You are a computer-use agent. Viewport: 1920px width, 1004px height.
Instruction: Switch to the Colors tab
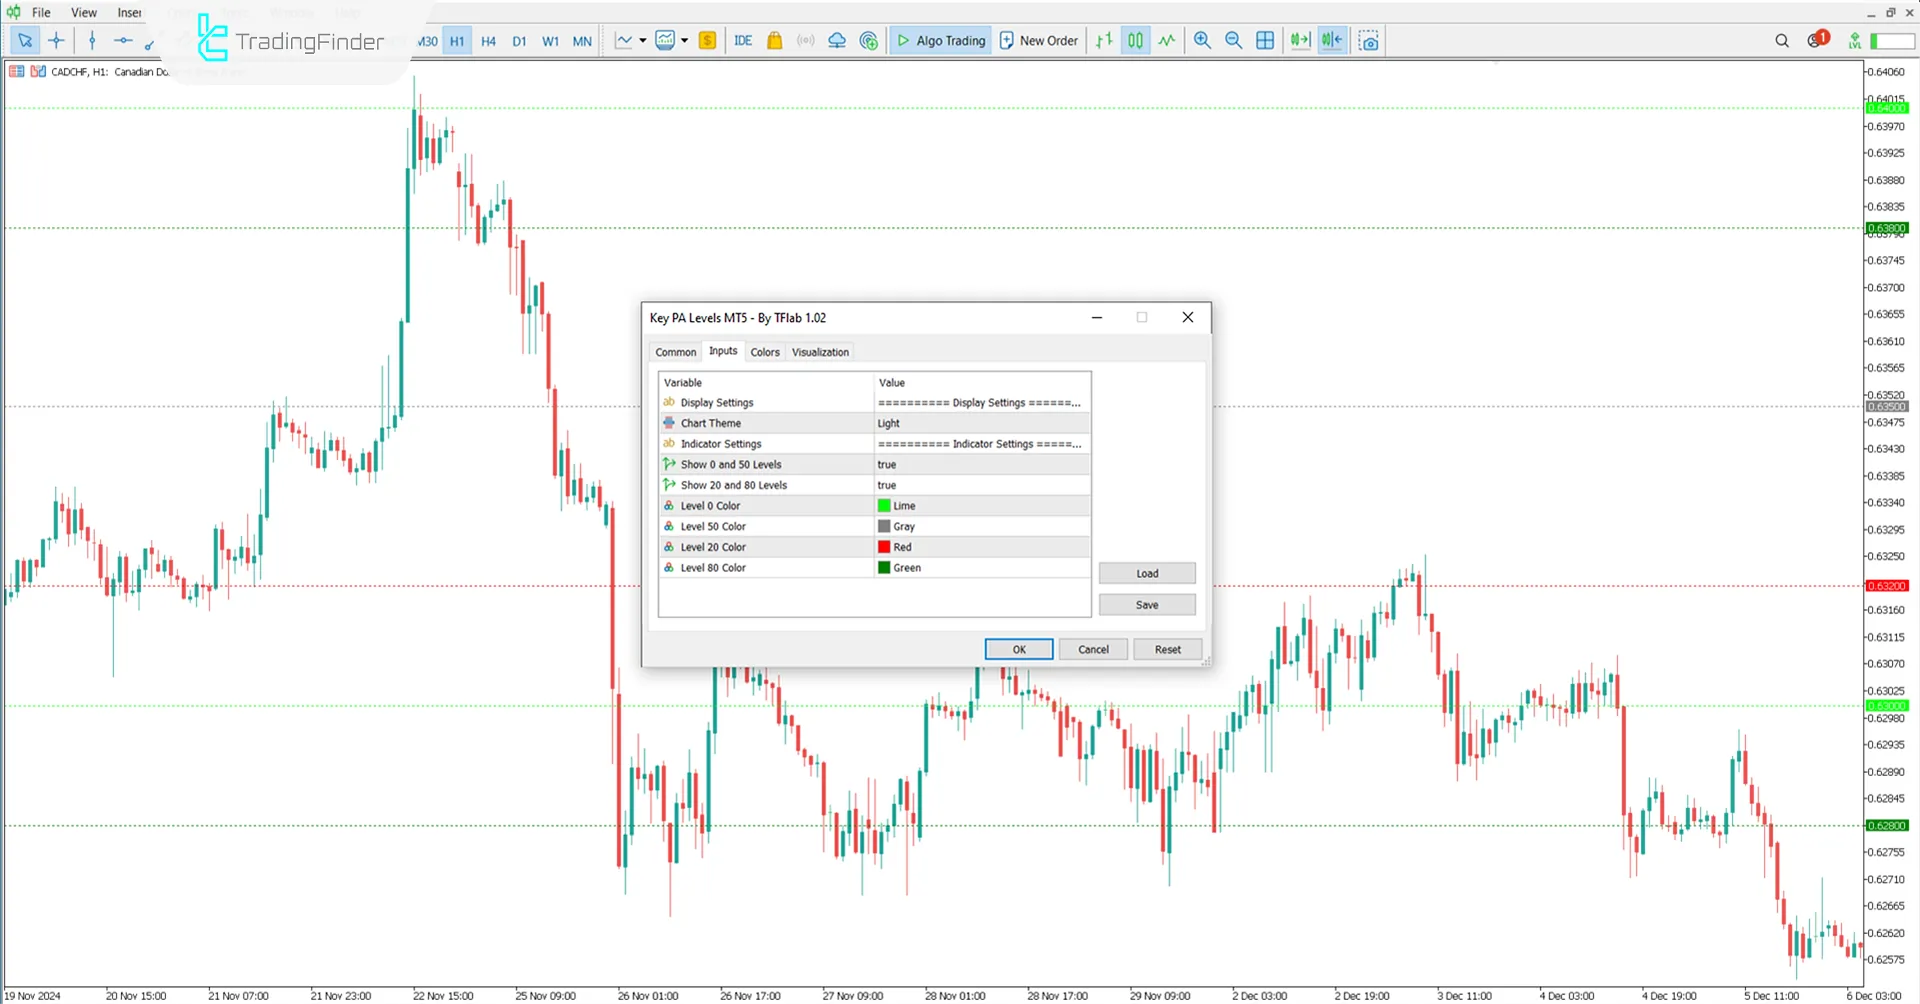(x=764, y=352)
